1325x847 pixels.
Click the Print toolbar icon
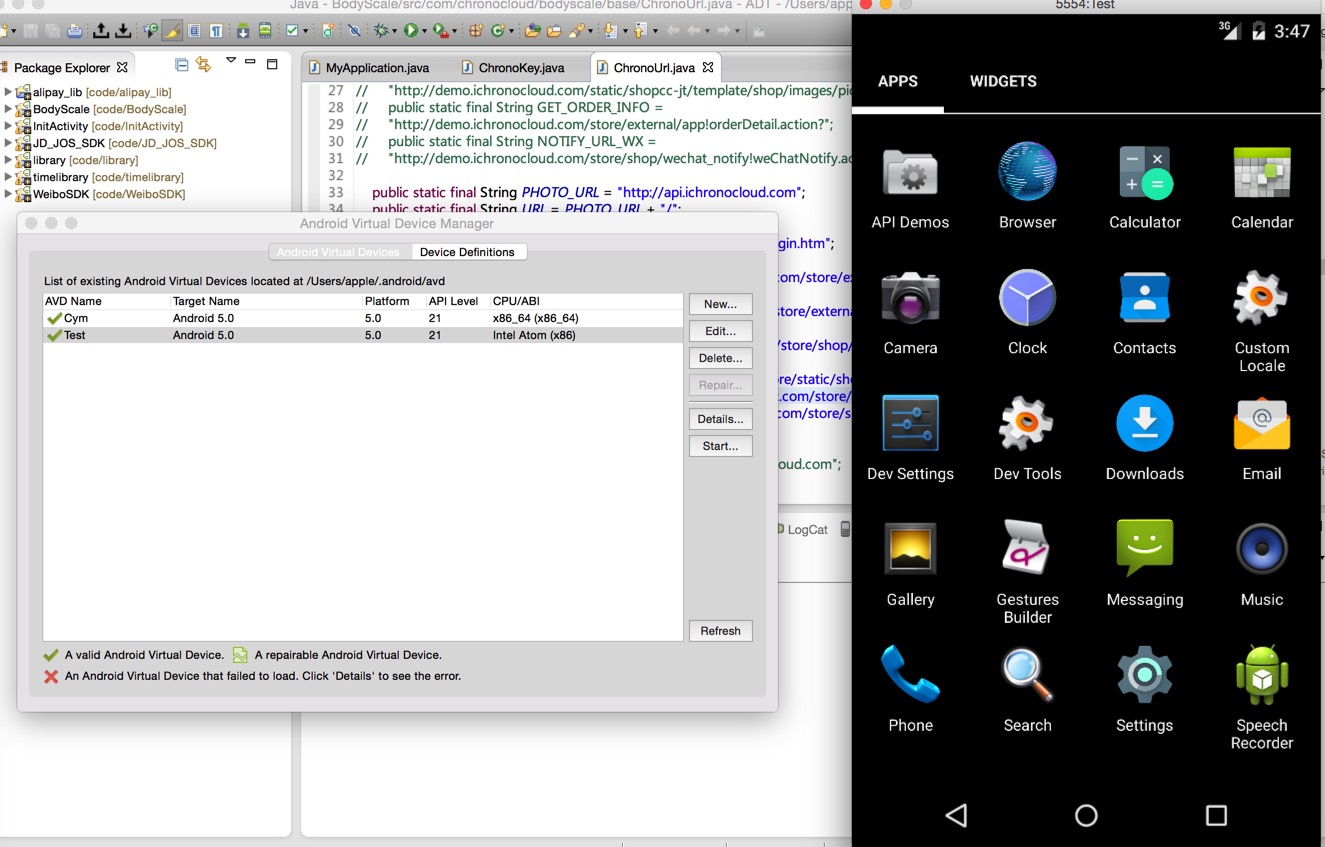point(75,31)
